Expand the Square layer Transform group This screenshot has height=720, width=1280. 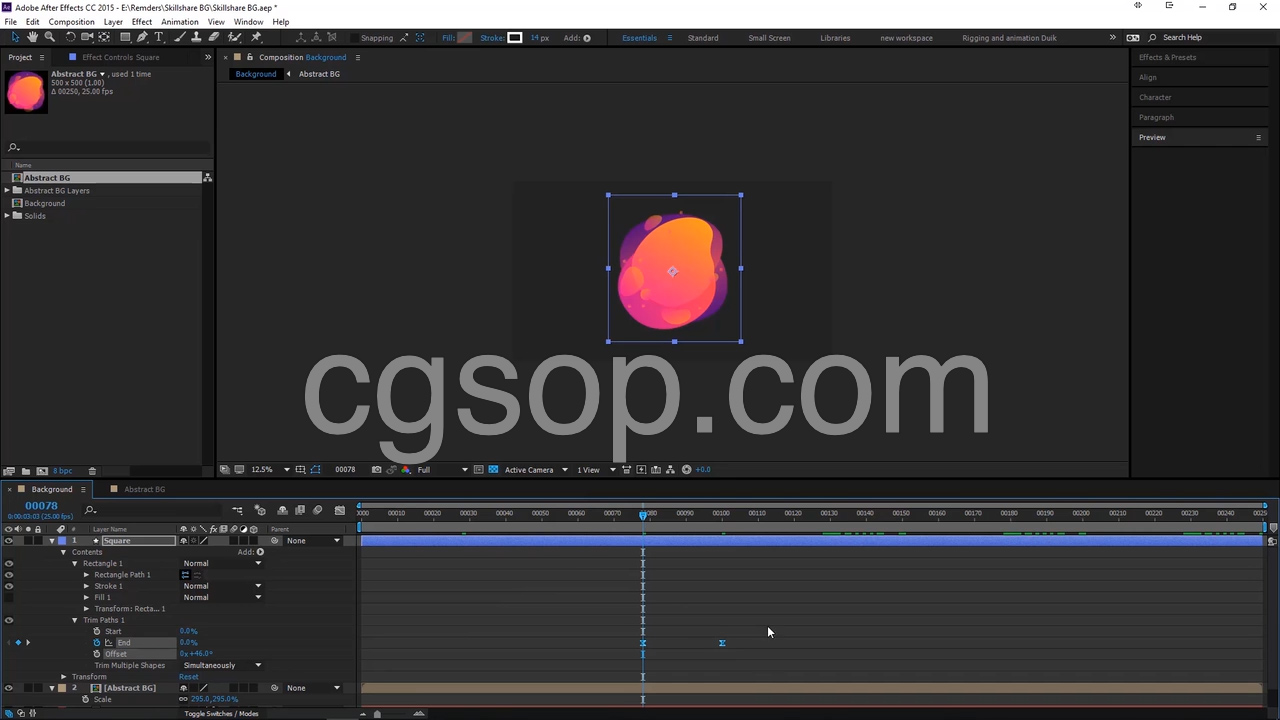[x=63, y=677]
